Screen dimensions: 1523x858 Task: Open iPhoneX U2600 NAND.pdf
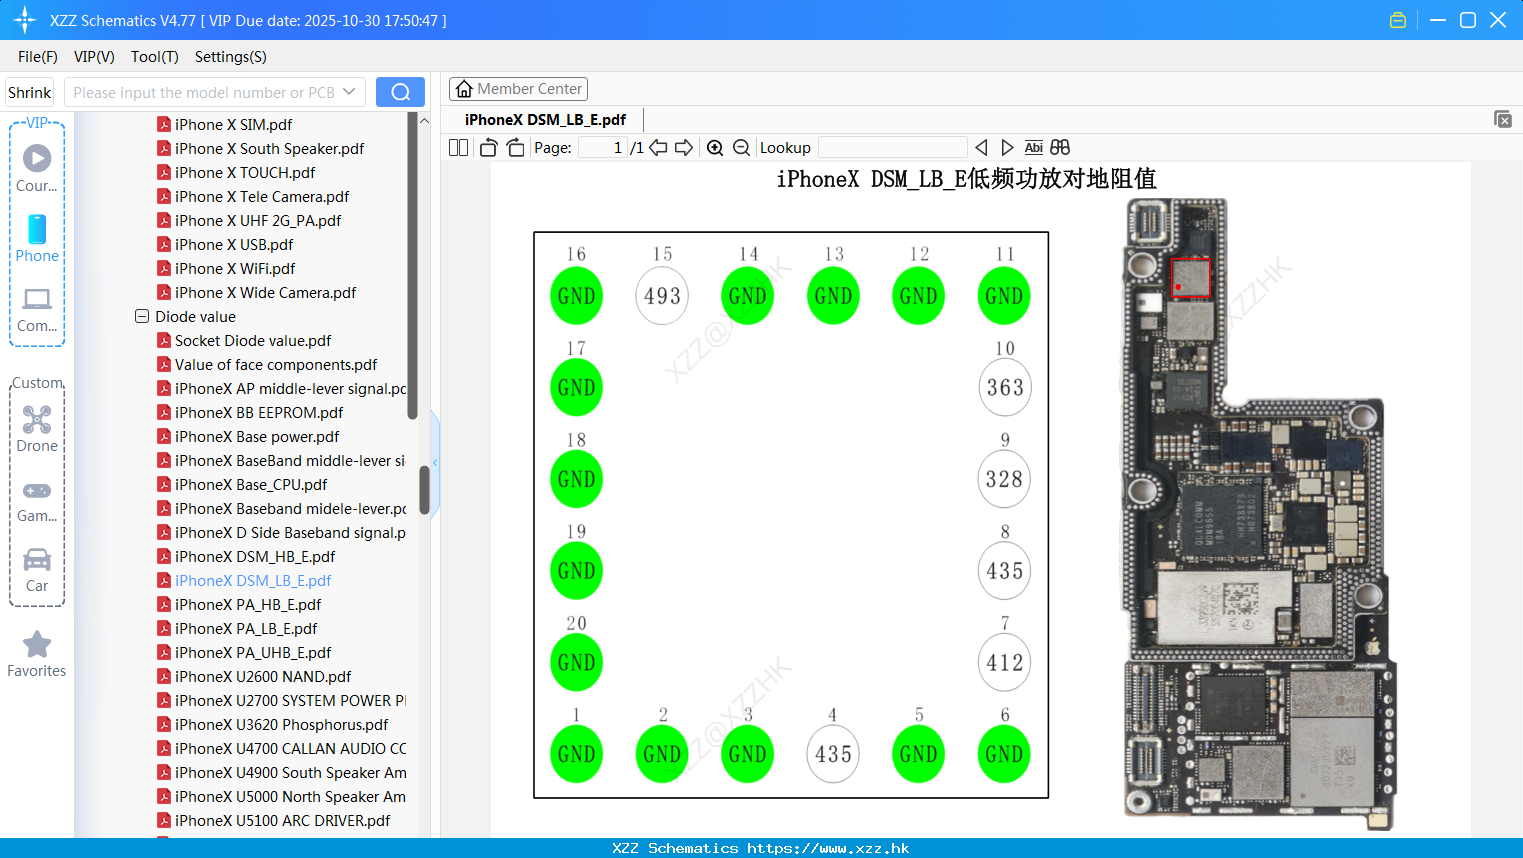(263, 676)
